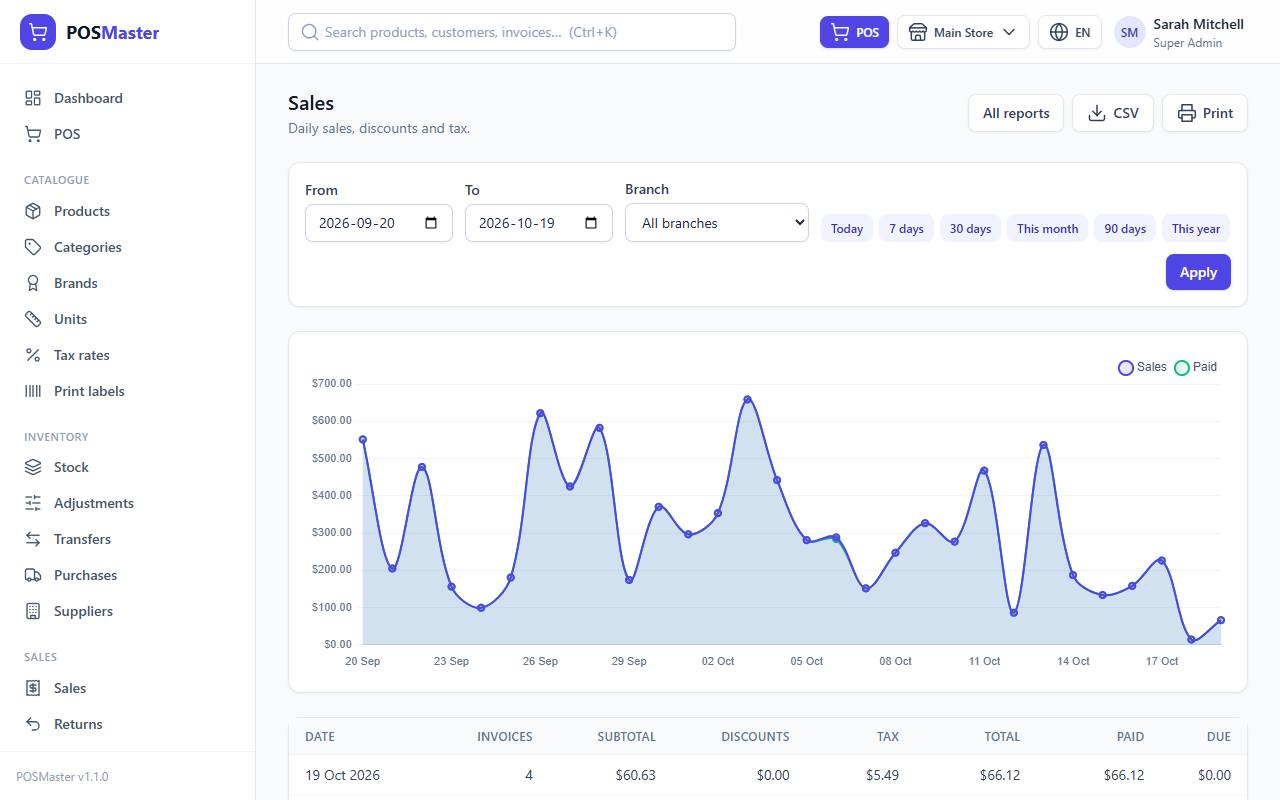Open the Branch dropdown showing All branches
Screen dimensions: 1280x800
point(717,223)
